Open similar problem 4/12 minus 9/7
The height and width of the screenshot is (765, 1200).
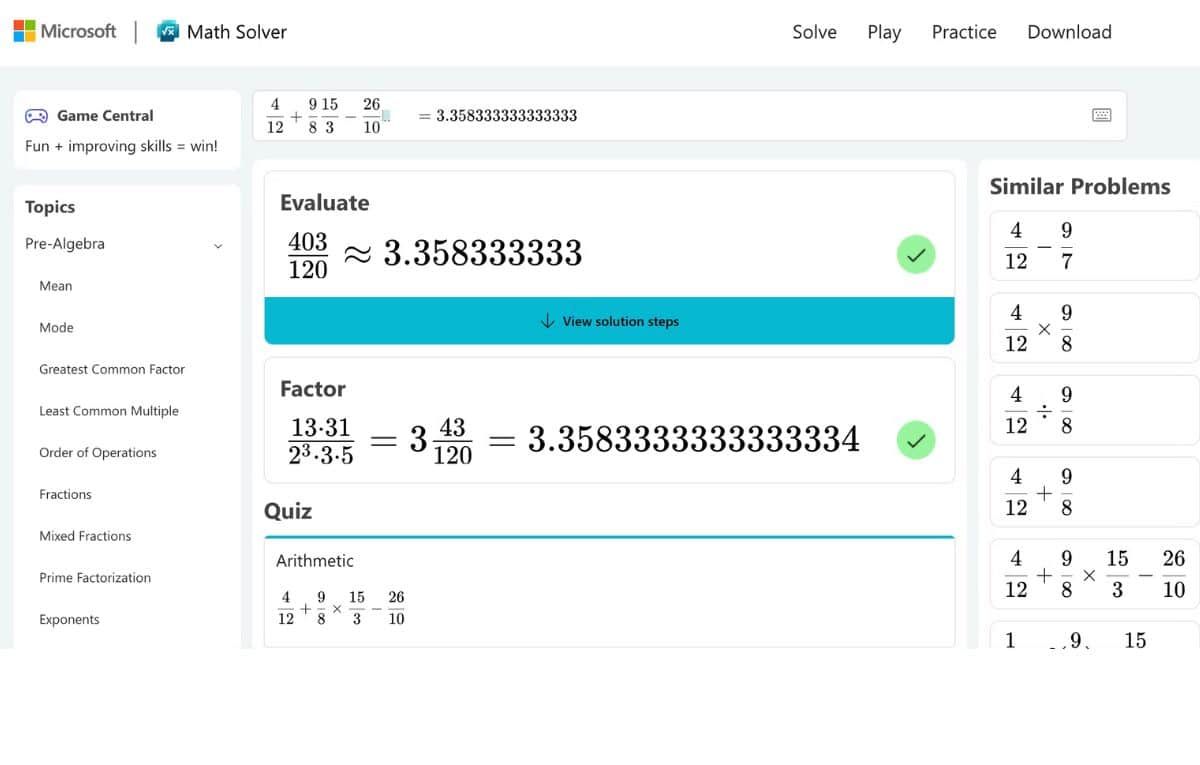tap(1094, 245)
